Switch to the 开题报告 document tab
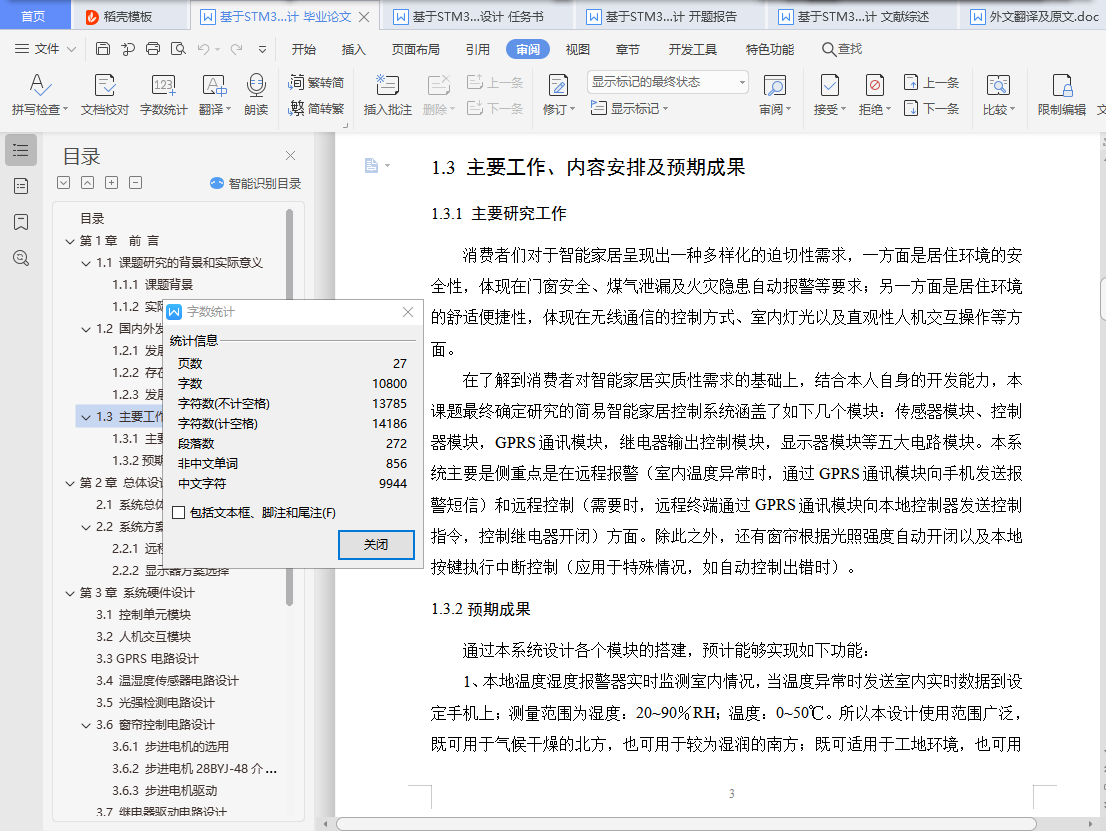 coord(670,16)
